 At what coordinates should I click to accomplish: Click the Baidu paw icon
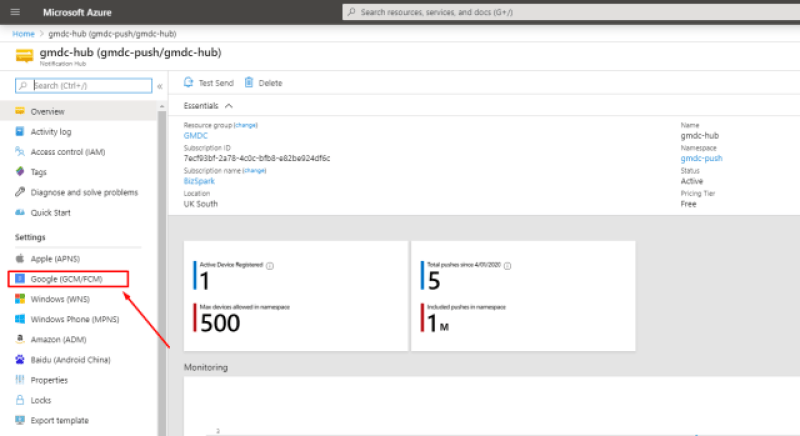tap(20, 359)
